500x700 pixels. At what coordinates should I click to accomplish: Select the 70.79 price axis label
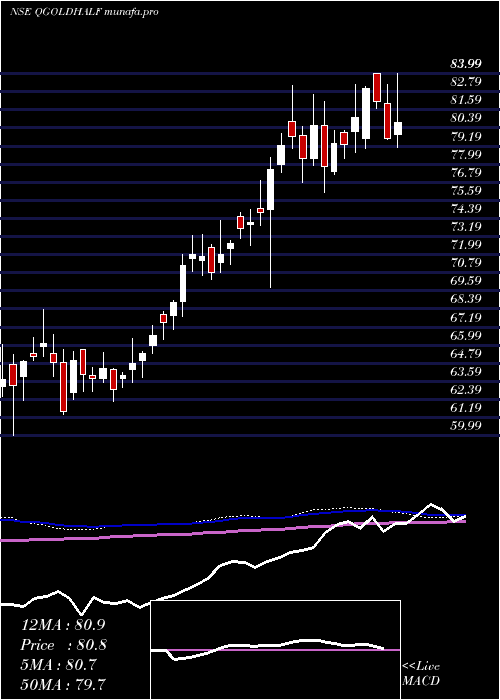coord(466,262)
